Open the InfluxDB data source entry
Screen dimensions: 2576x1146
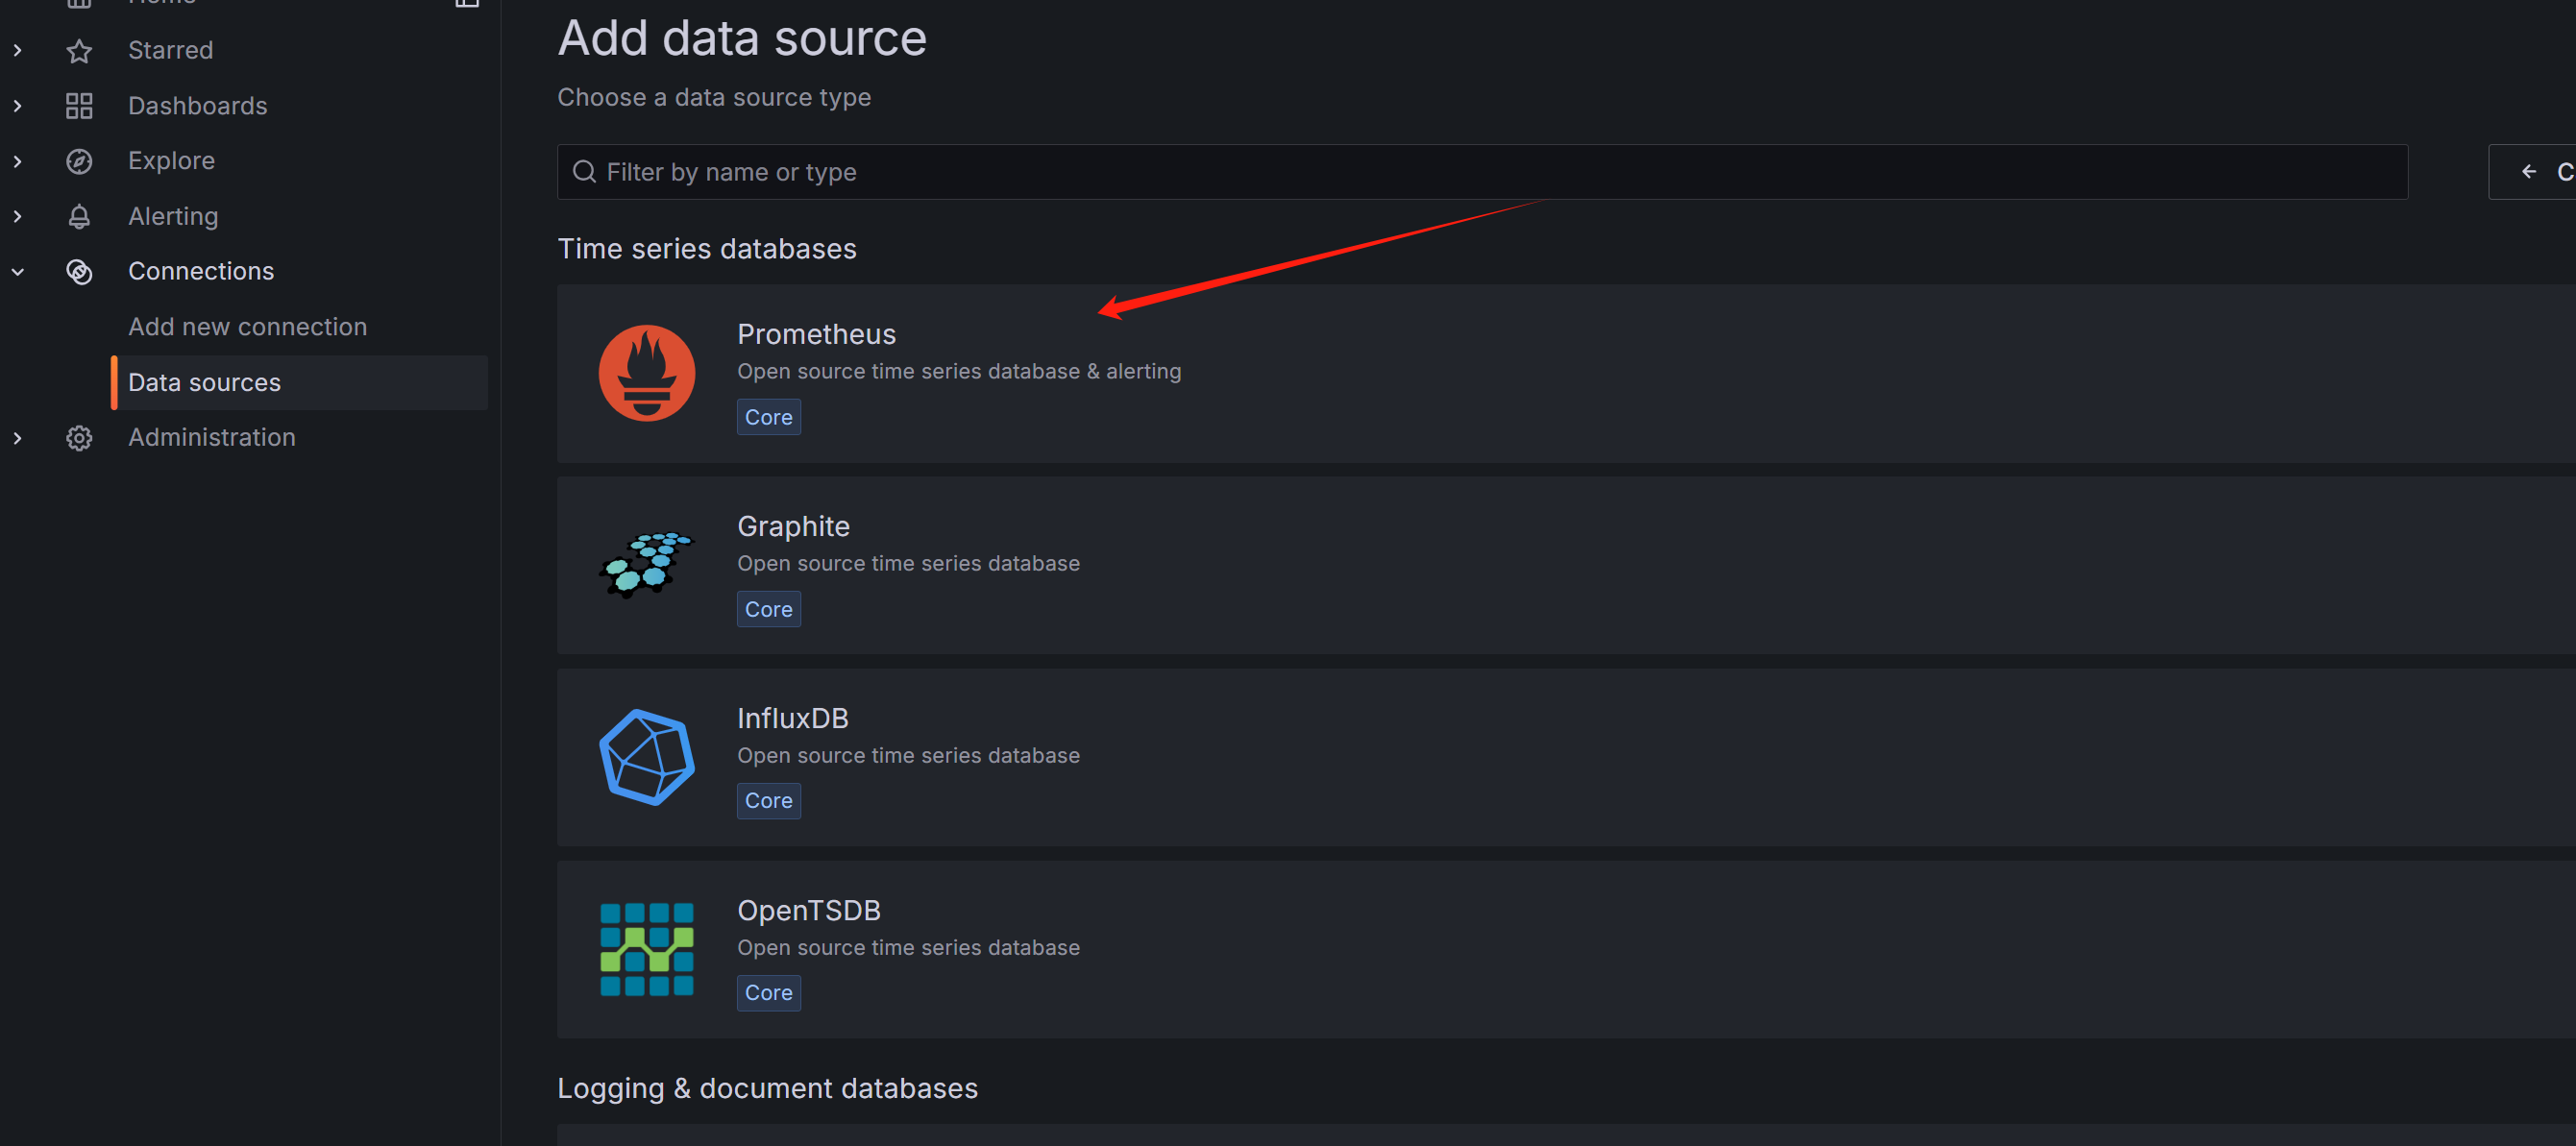pyautogui.click(x=792, y=718)
